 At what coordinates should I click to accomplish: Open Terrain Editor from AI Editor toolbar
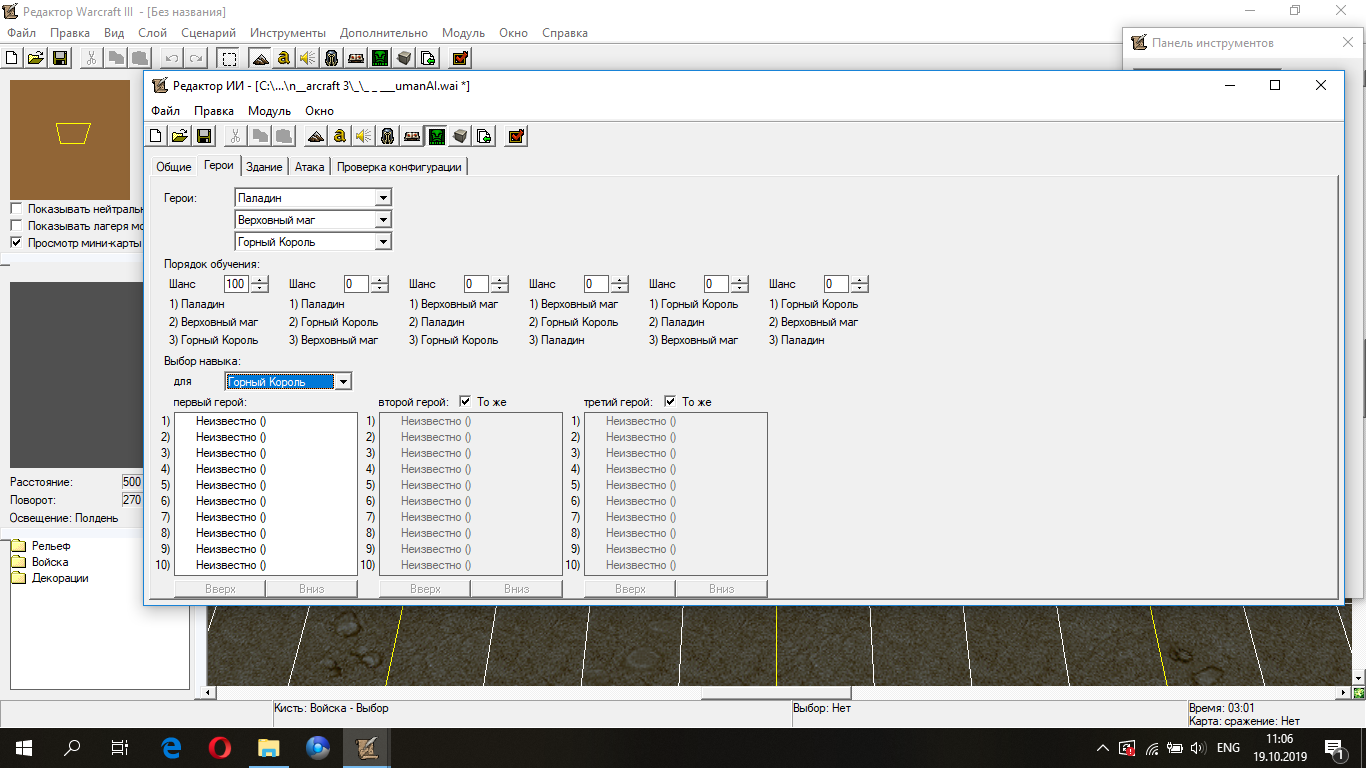click(x=316, y=136)
